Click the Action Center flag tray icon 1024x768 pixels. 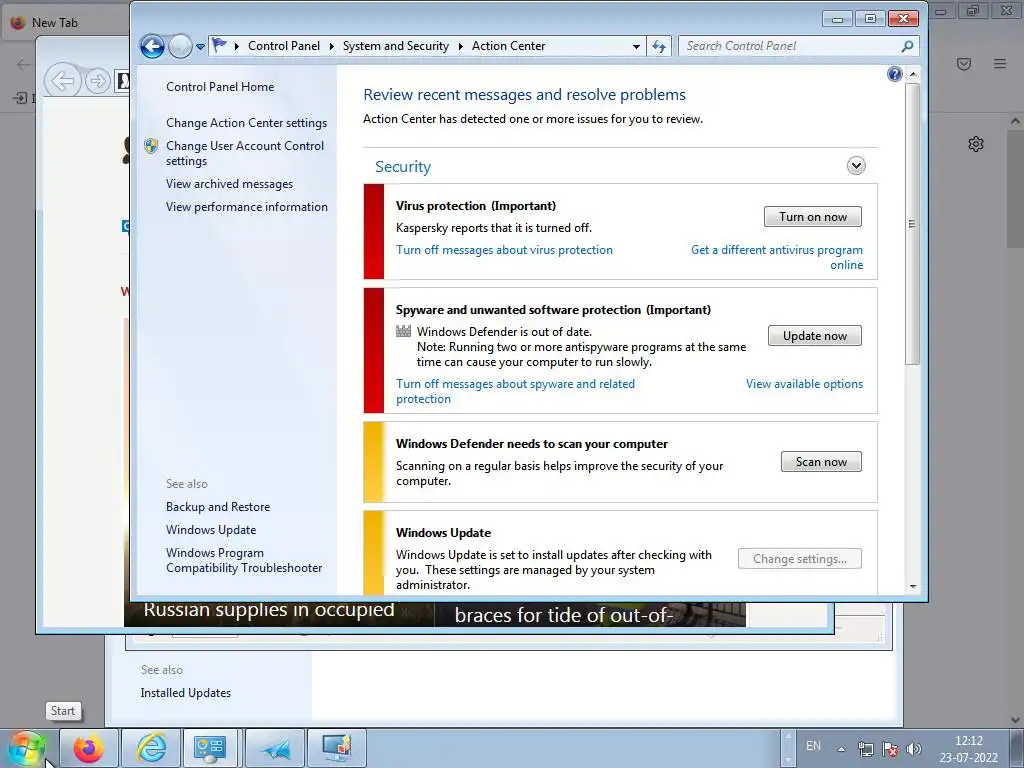point(889,749)
